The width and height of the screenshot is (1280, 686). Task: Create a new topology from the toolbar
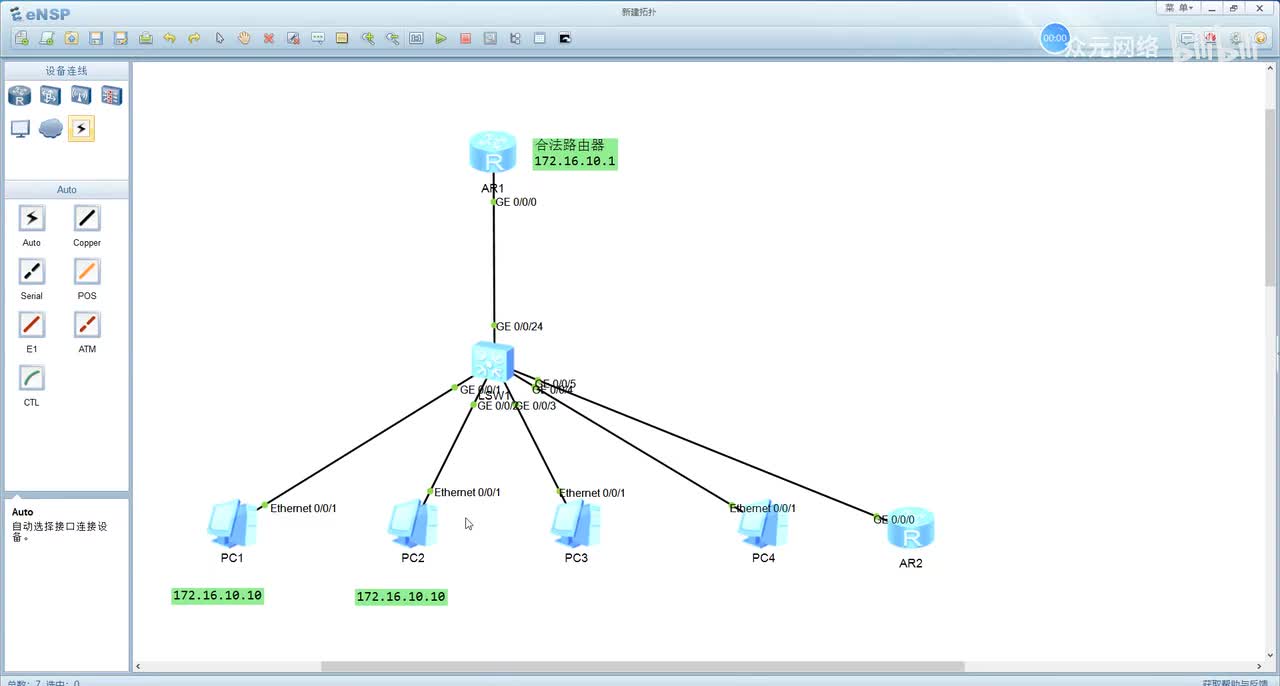pyautogui.click(x=22, y=38)
